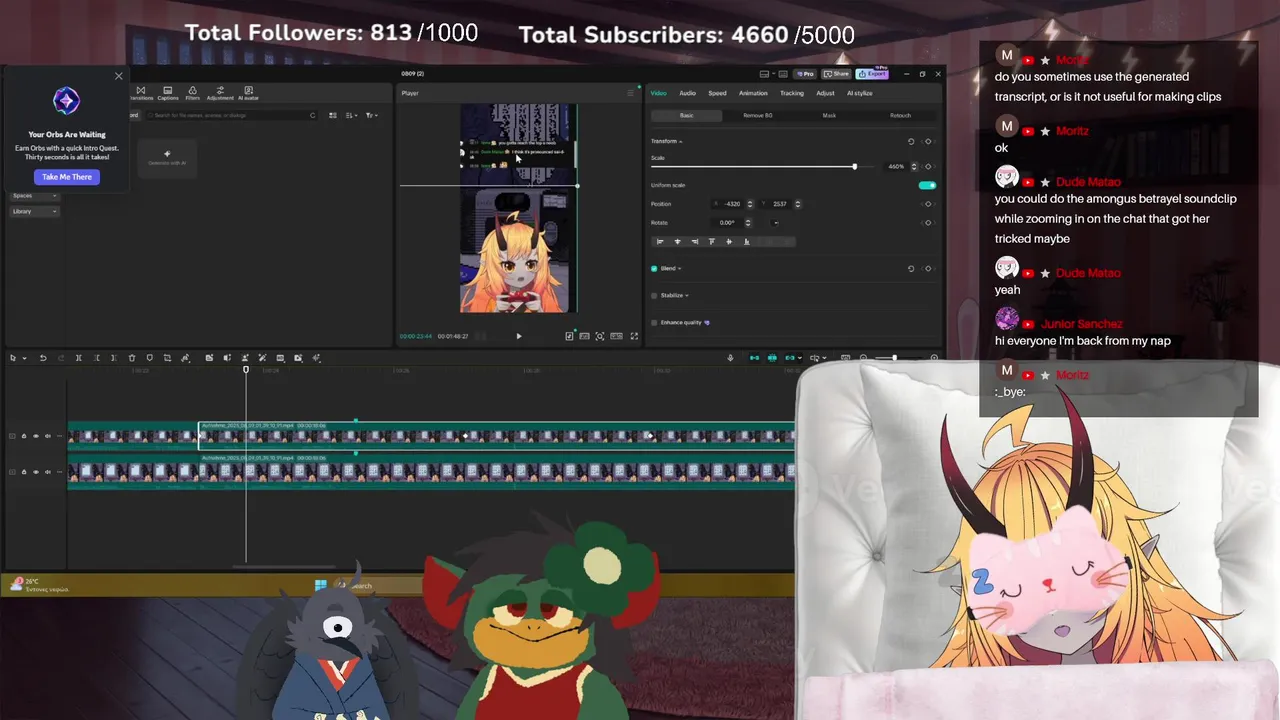
Task: Open the Adjustment panel
Action: tap(220, 93)
